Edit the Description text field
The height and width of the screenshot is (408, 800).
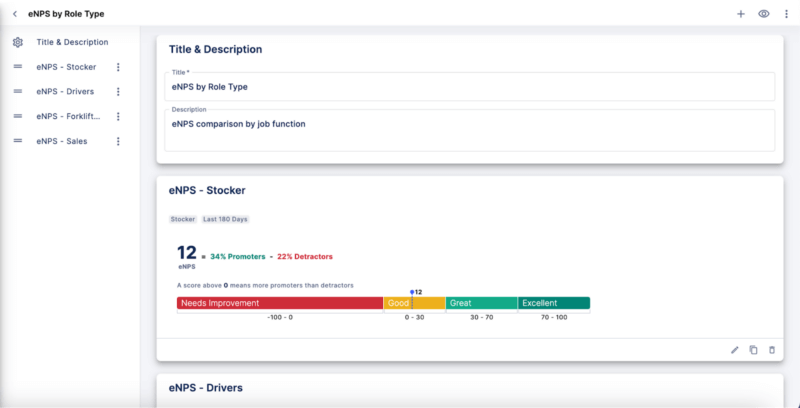point(469,130)
